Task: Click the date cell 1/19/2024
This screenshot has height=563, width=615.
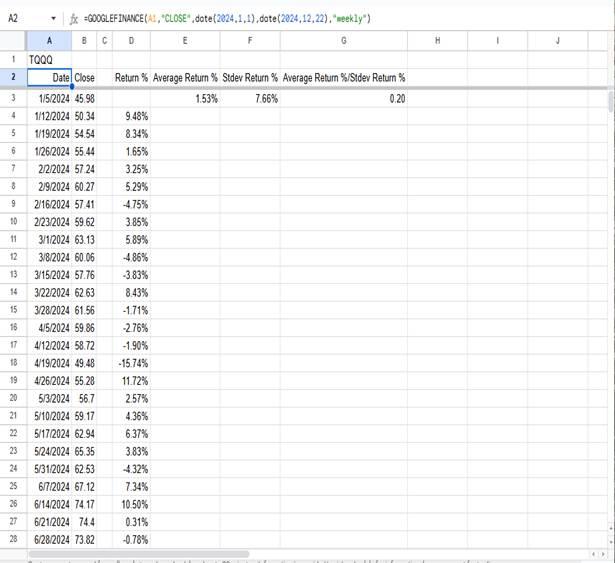Action: click(x=49, y=134)
